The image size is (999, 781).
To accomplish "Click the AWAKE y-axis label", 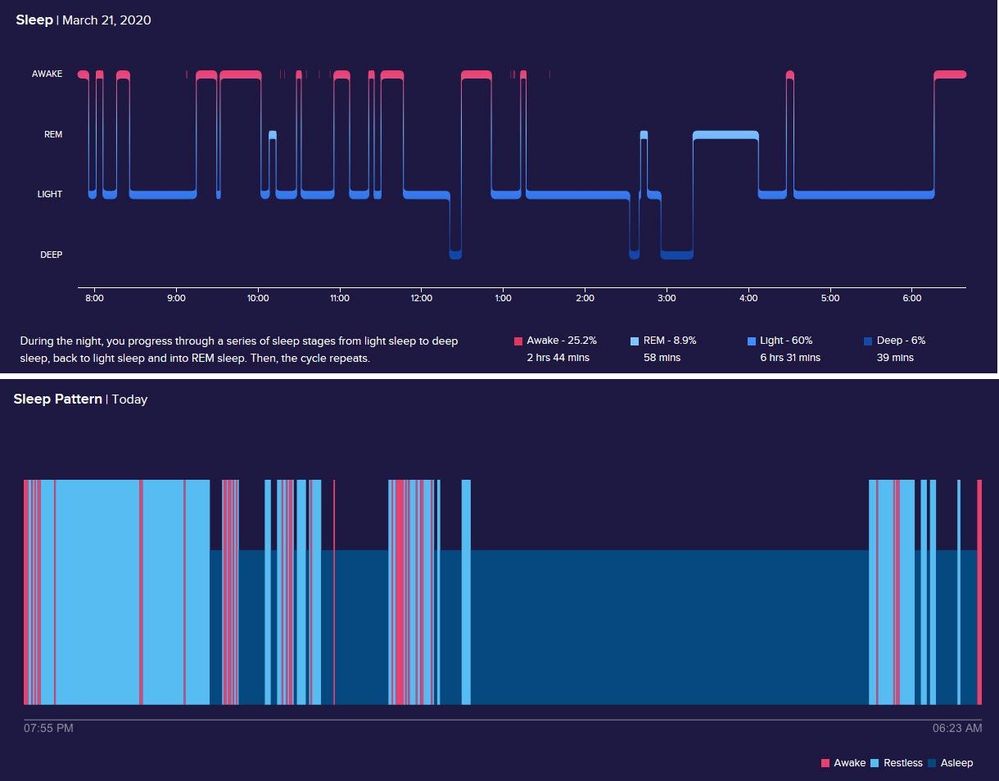I will [47, 74].
